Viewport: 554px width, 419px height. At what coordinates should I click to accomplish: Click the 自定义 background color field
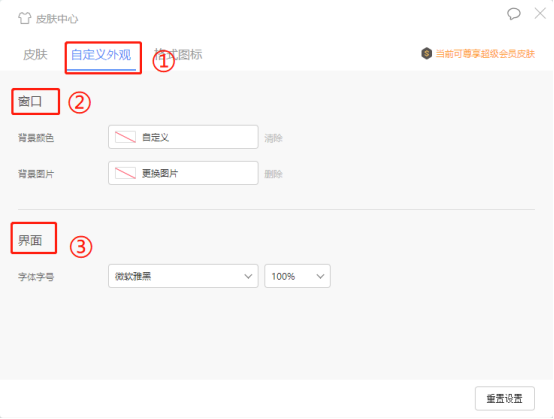point(183,137)
